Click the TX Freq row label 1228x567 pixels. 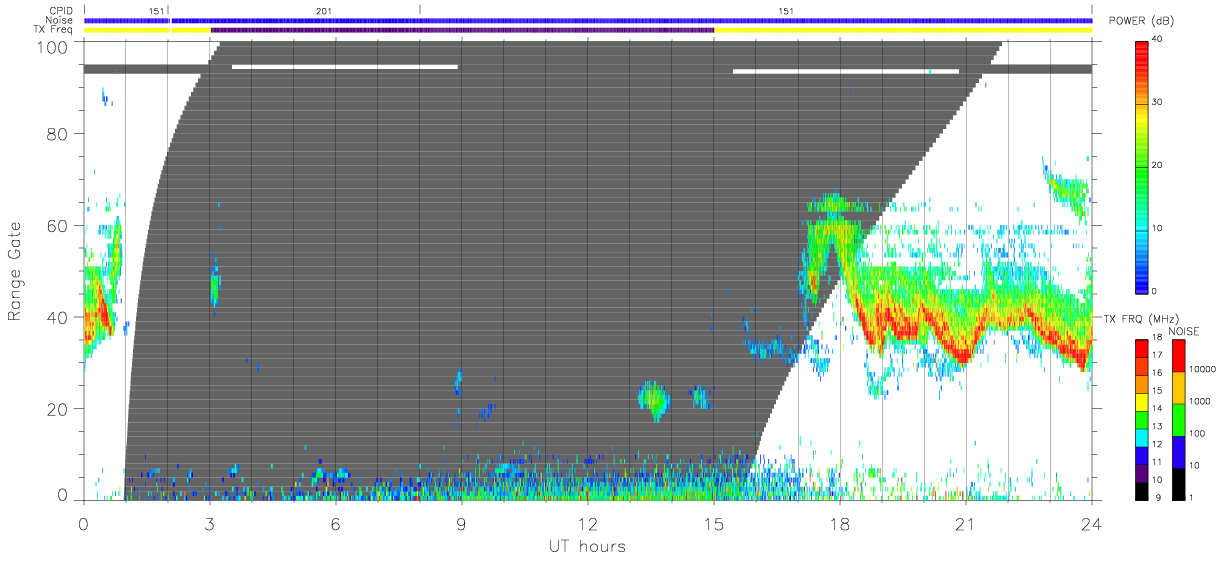[54, 30]
